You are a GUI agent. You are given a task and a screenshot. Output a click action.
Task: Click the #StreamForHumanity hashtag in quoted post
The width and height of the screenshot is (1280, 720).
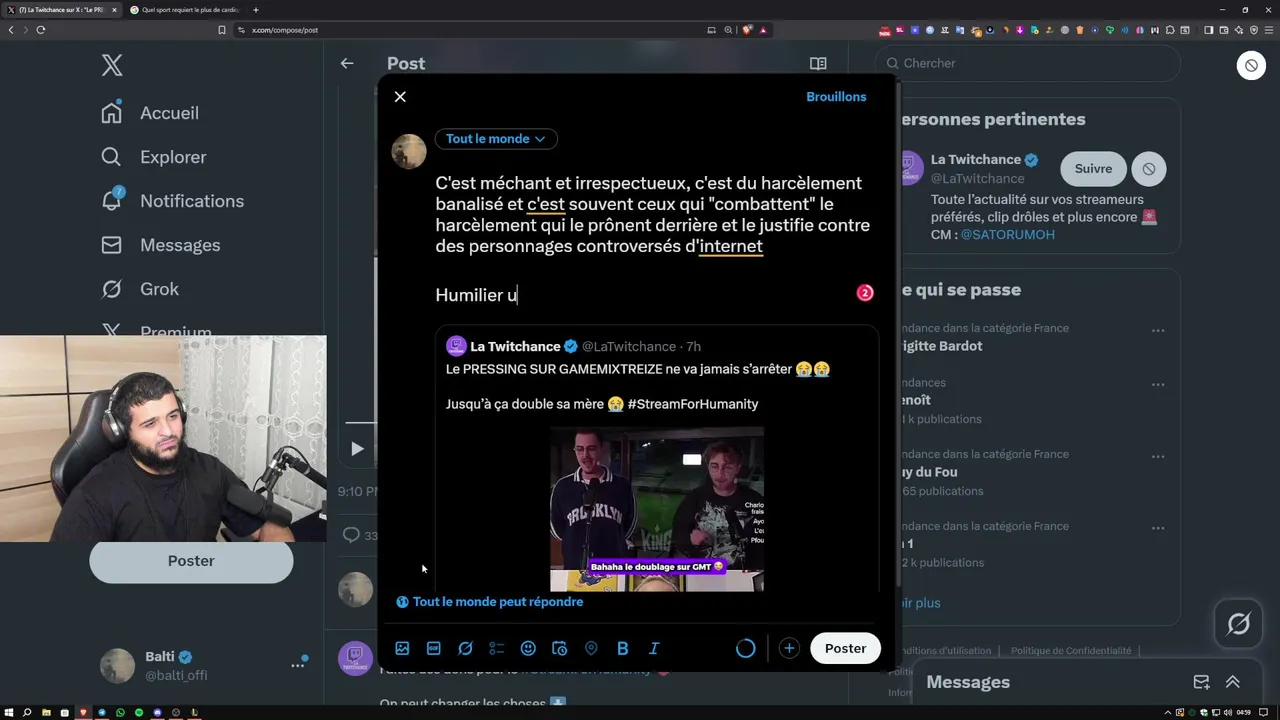693,404
